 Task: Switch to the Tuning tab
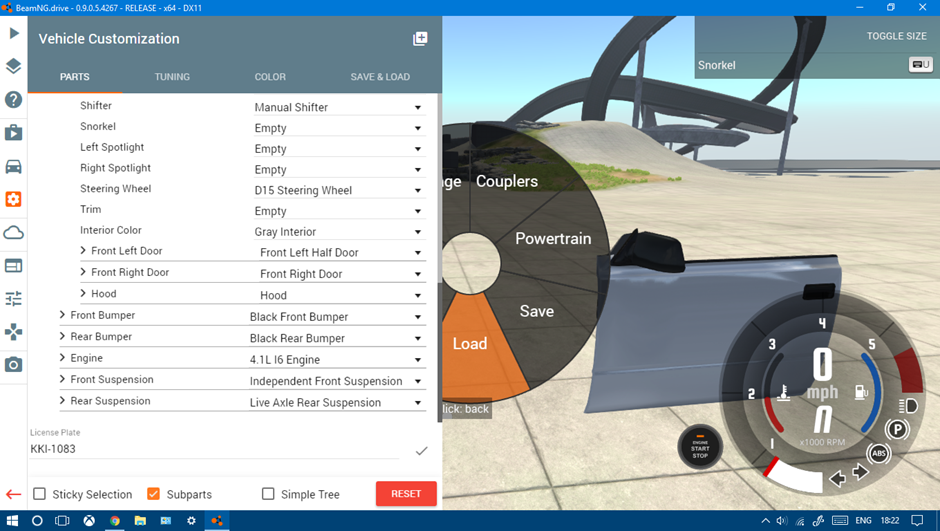point(172,77)
